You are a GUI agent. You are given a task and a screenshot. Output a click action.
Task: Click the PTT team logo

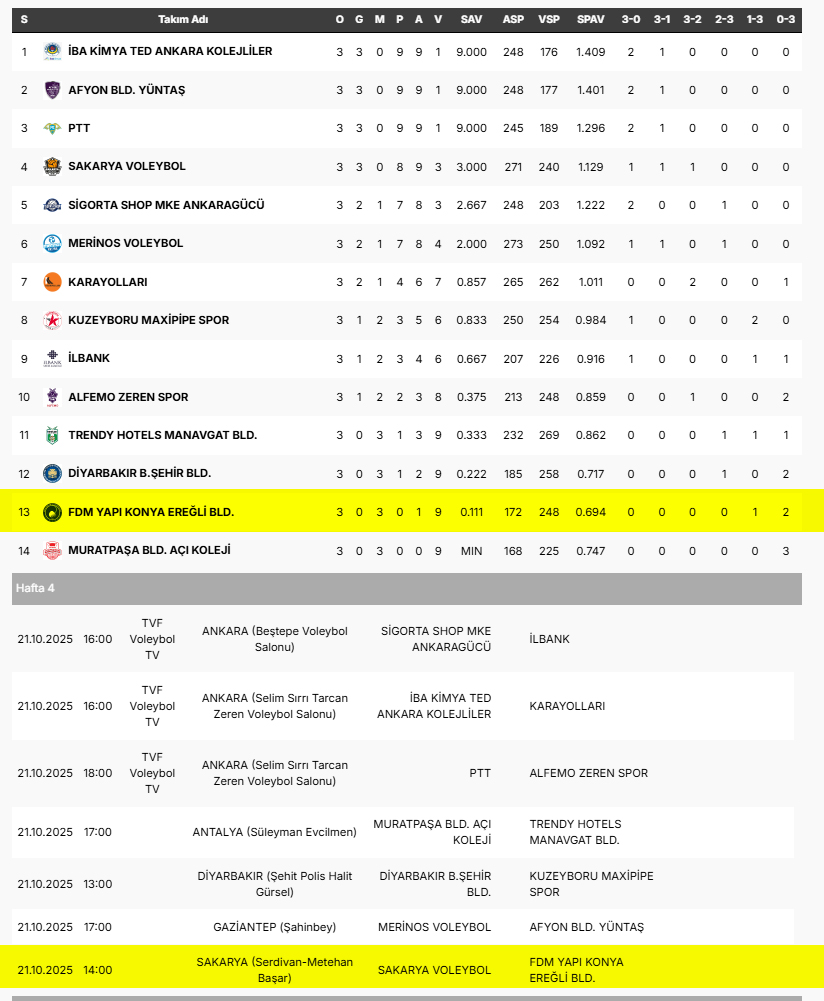(52, 128)
